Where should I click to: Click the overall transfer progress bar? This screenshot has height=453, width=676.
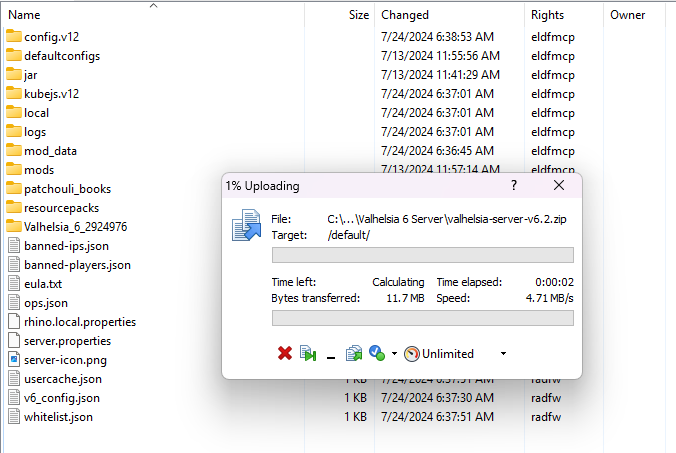point(422,319)
